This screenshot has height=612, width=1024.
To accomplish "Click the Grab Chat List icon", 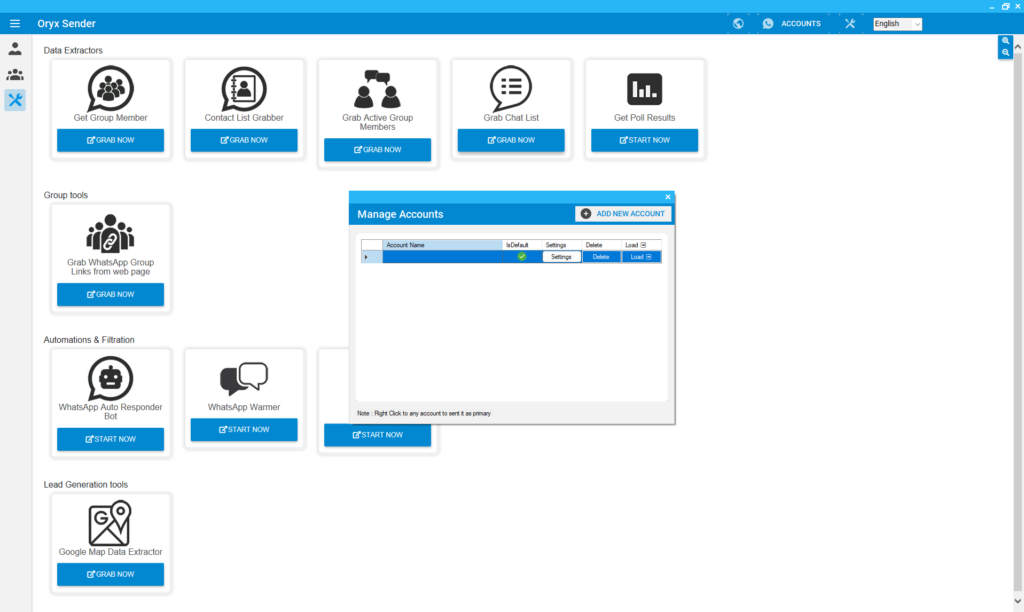I will [x=511, y=89].
